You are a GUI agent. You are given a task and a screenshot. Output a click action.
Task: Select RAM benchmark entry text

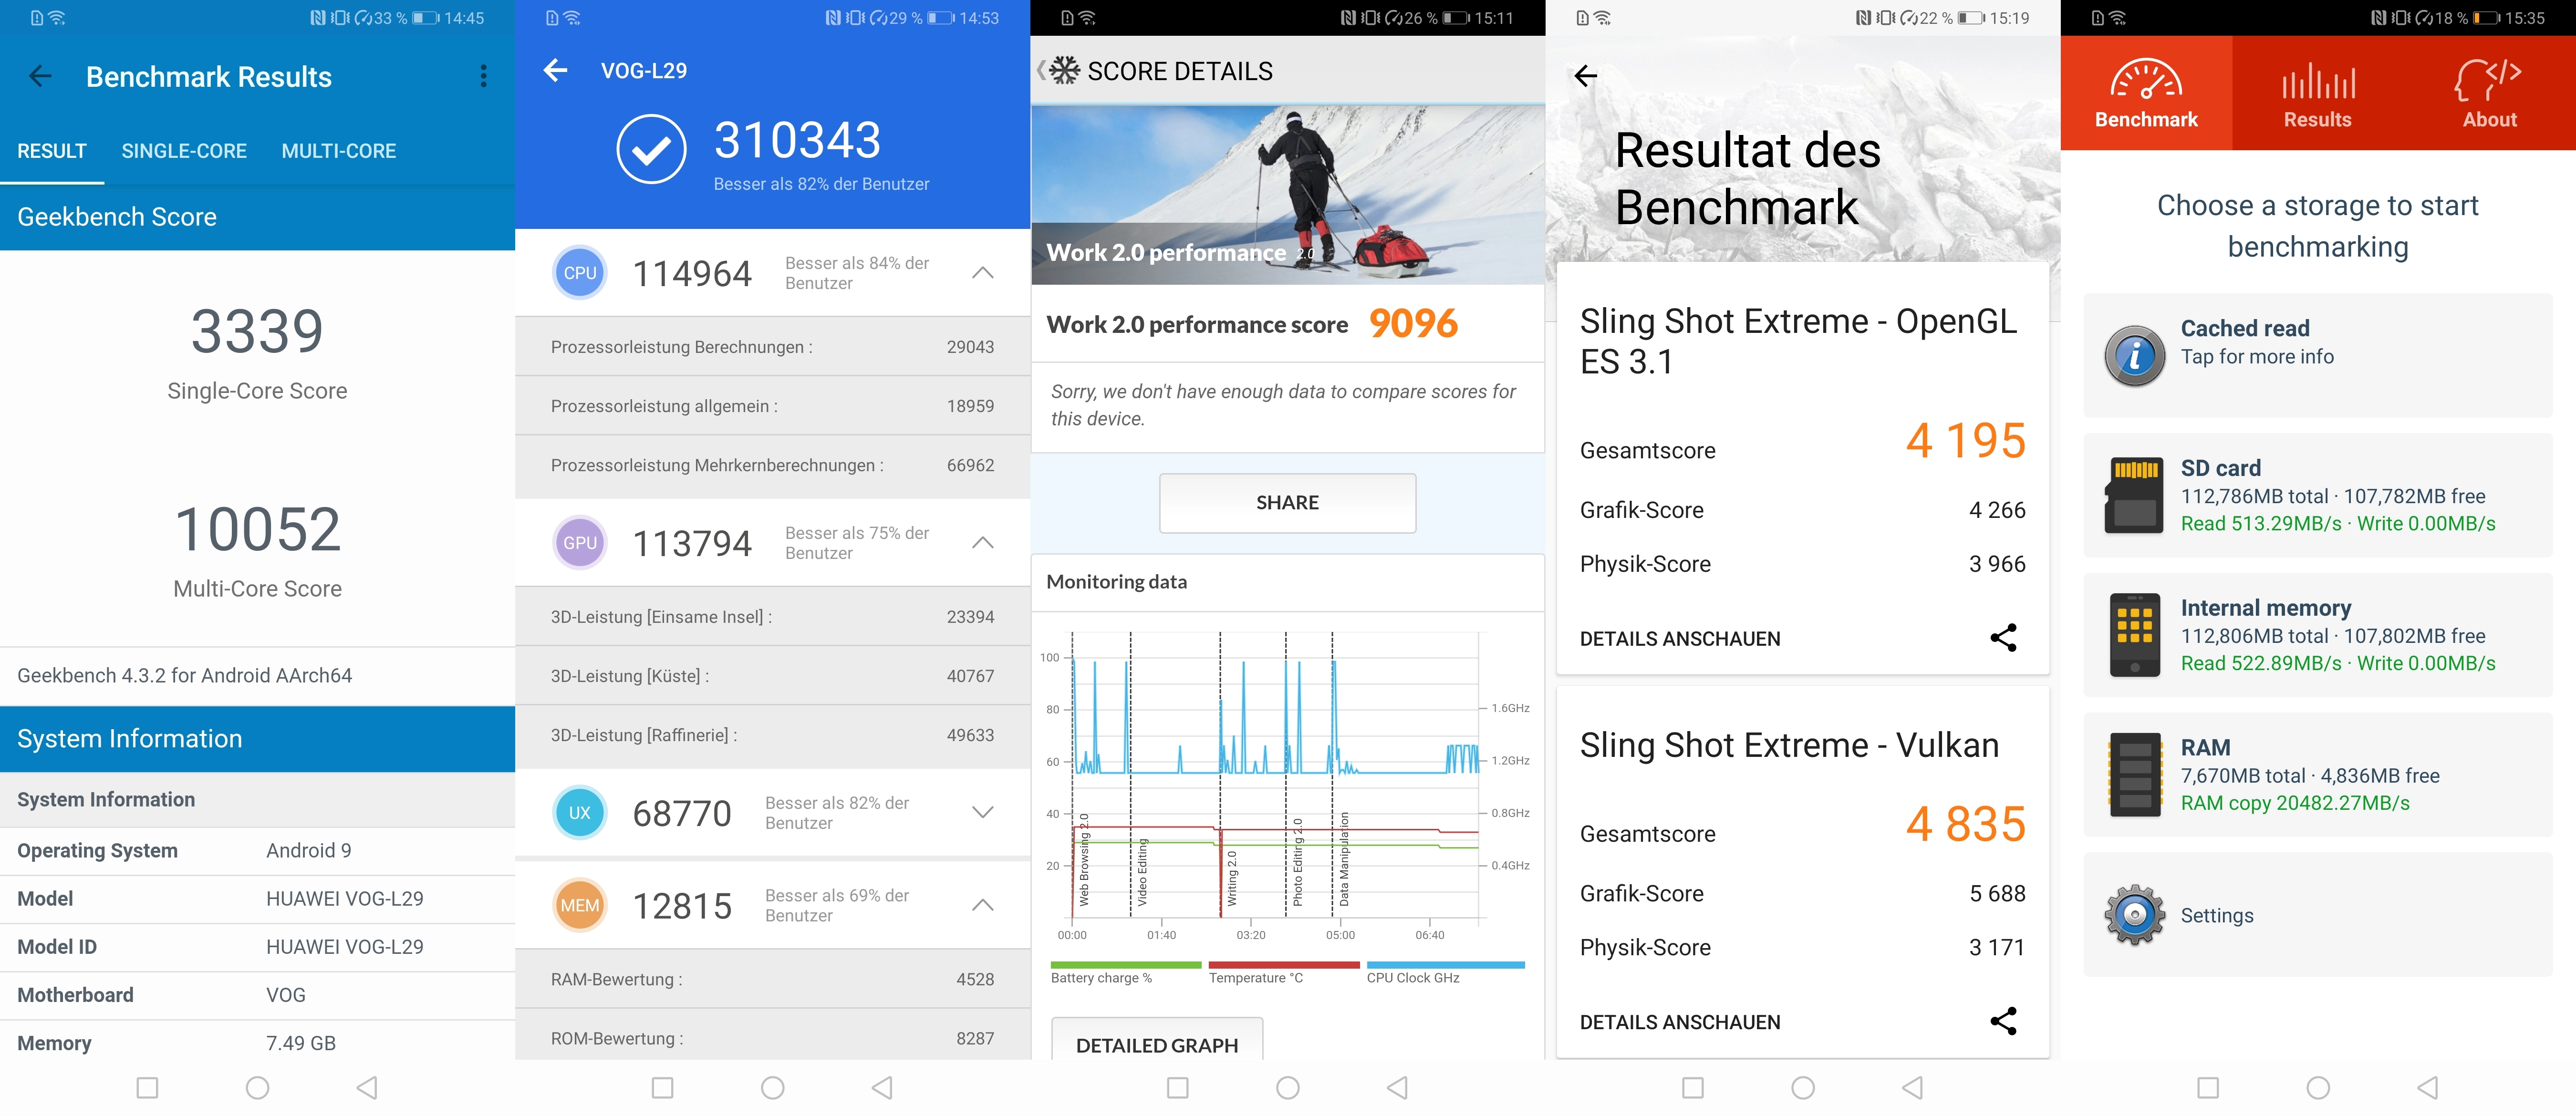[2310, 776]
